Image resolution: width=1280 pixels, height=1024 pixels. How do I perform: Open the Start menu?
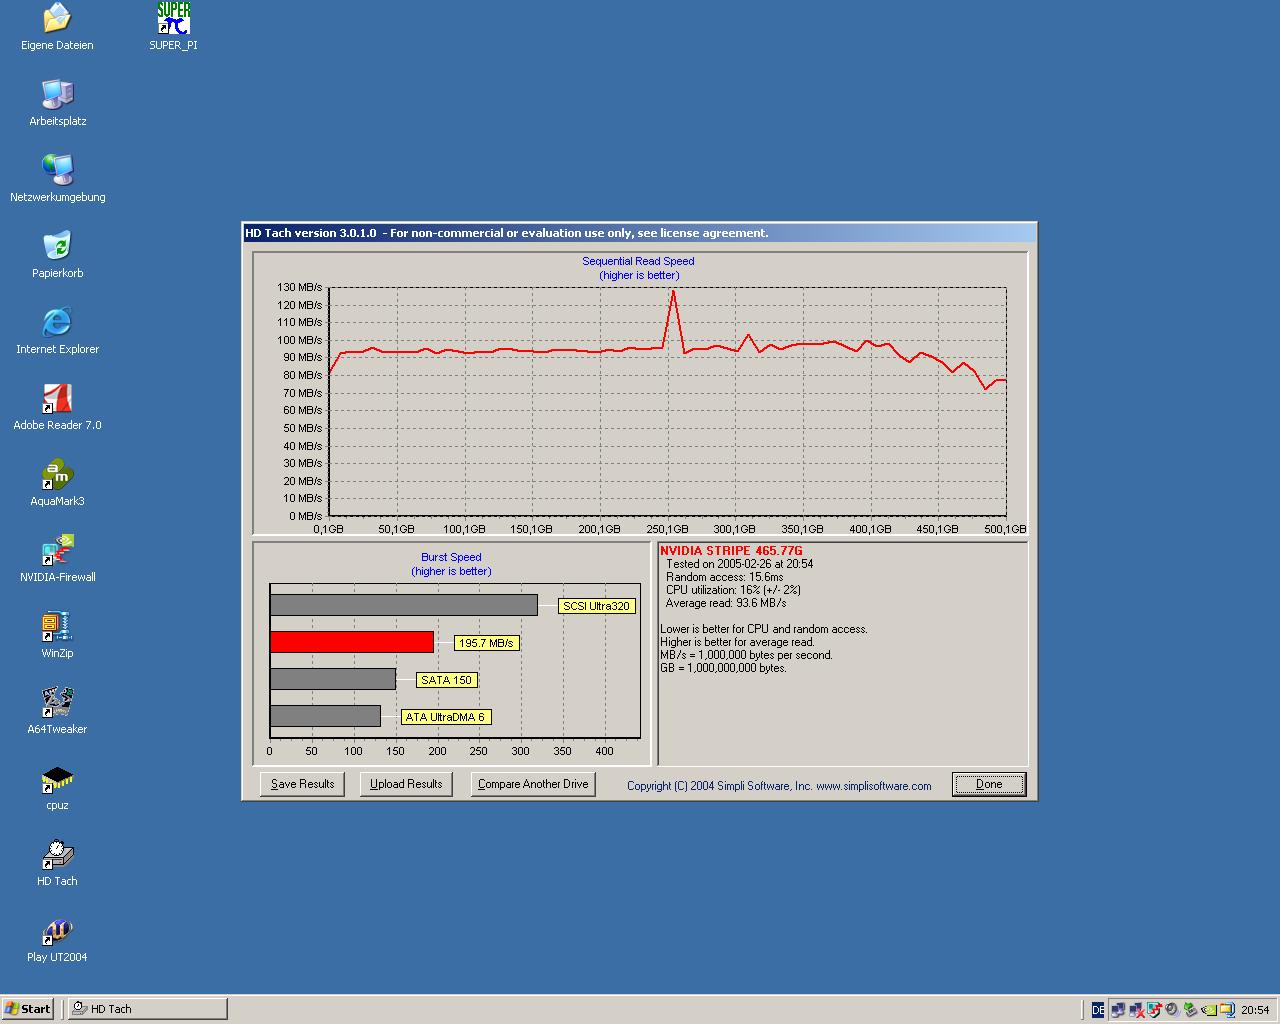pyautogui.click(x=27, y=1009)
